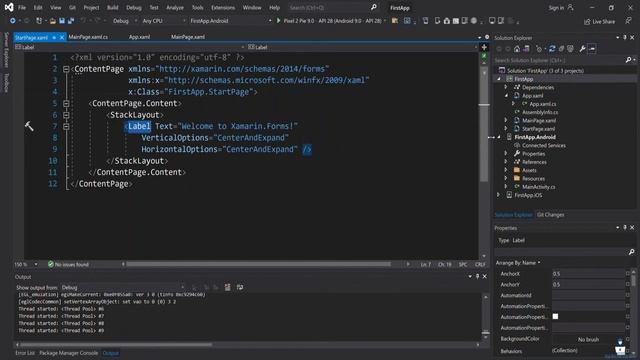
Task: Collapse the ContentPage.Content fold on line 5
Action: [66, 104]
